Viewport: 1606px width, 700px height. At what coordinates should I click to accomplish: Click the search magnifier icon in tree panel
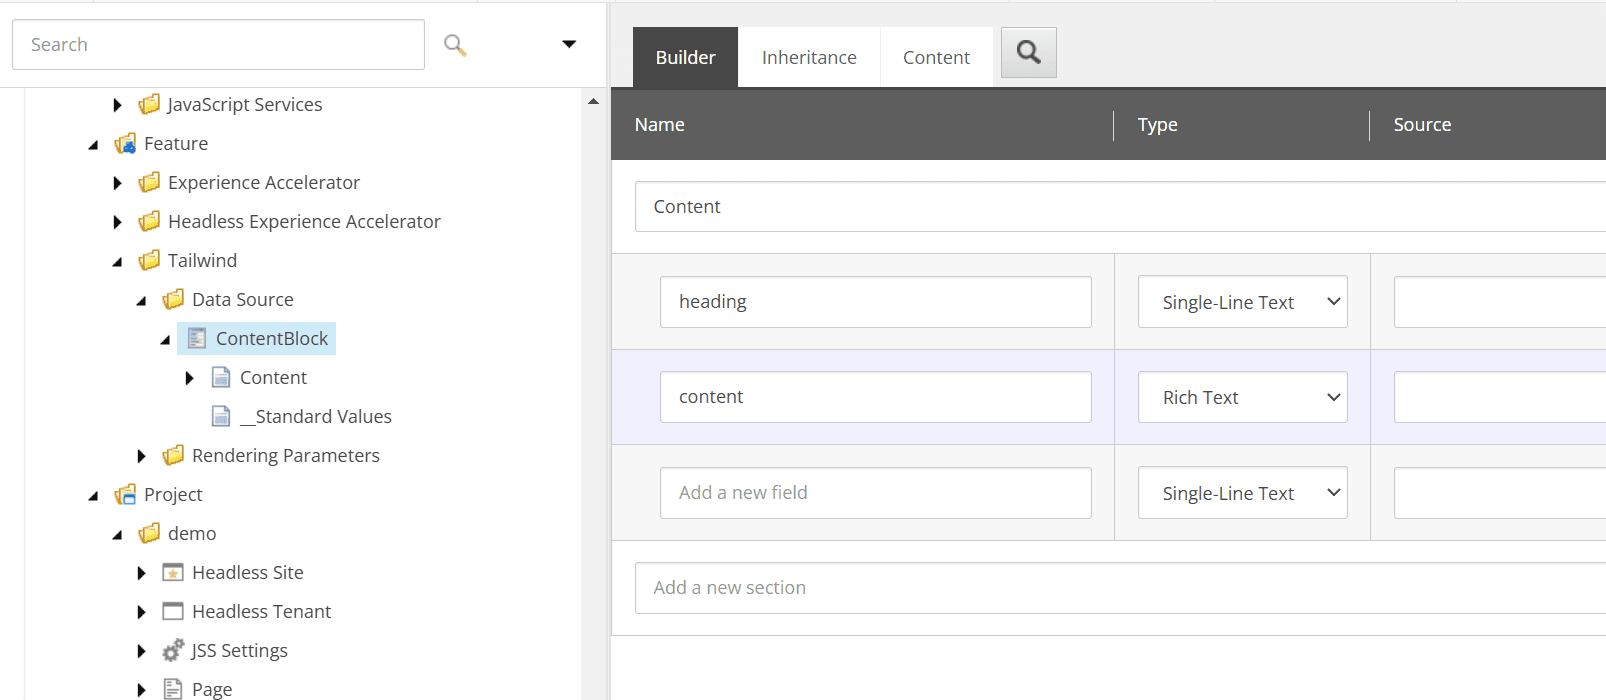pos(455,45)
